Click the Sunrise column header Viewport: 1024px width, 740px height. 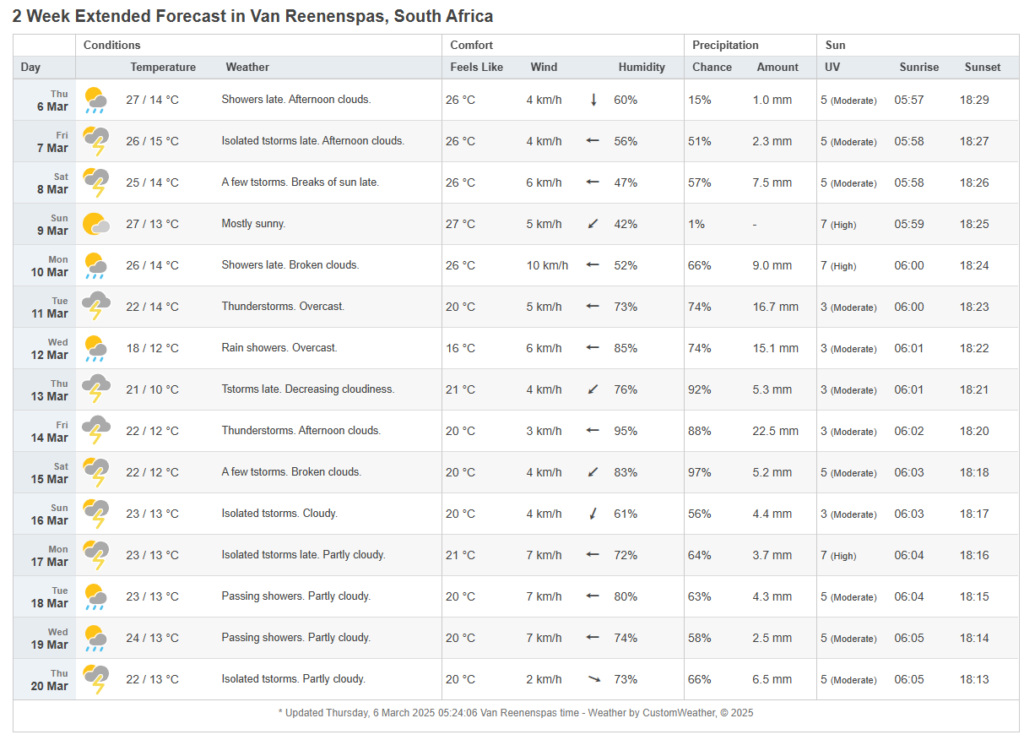(918, 67)
